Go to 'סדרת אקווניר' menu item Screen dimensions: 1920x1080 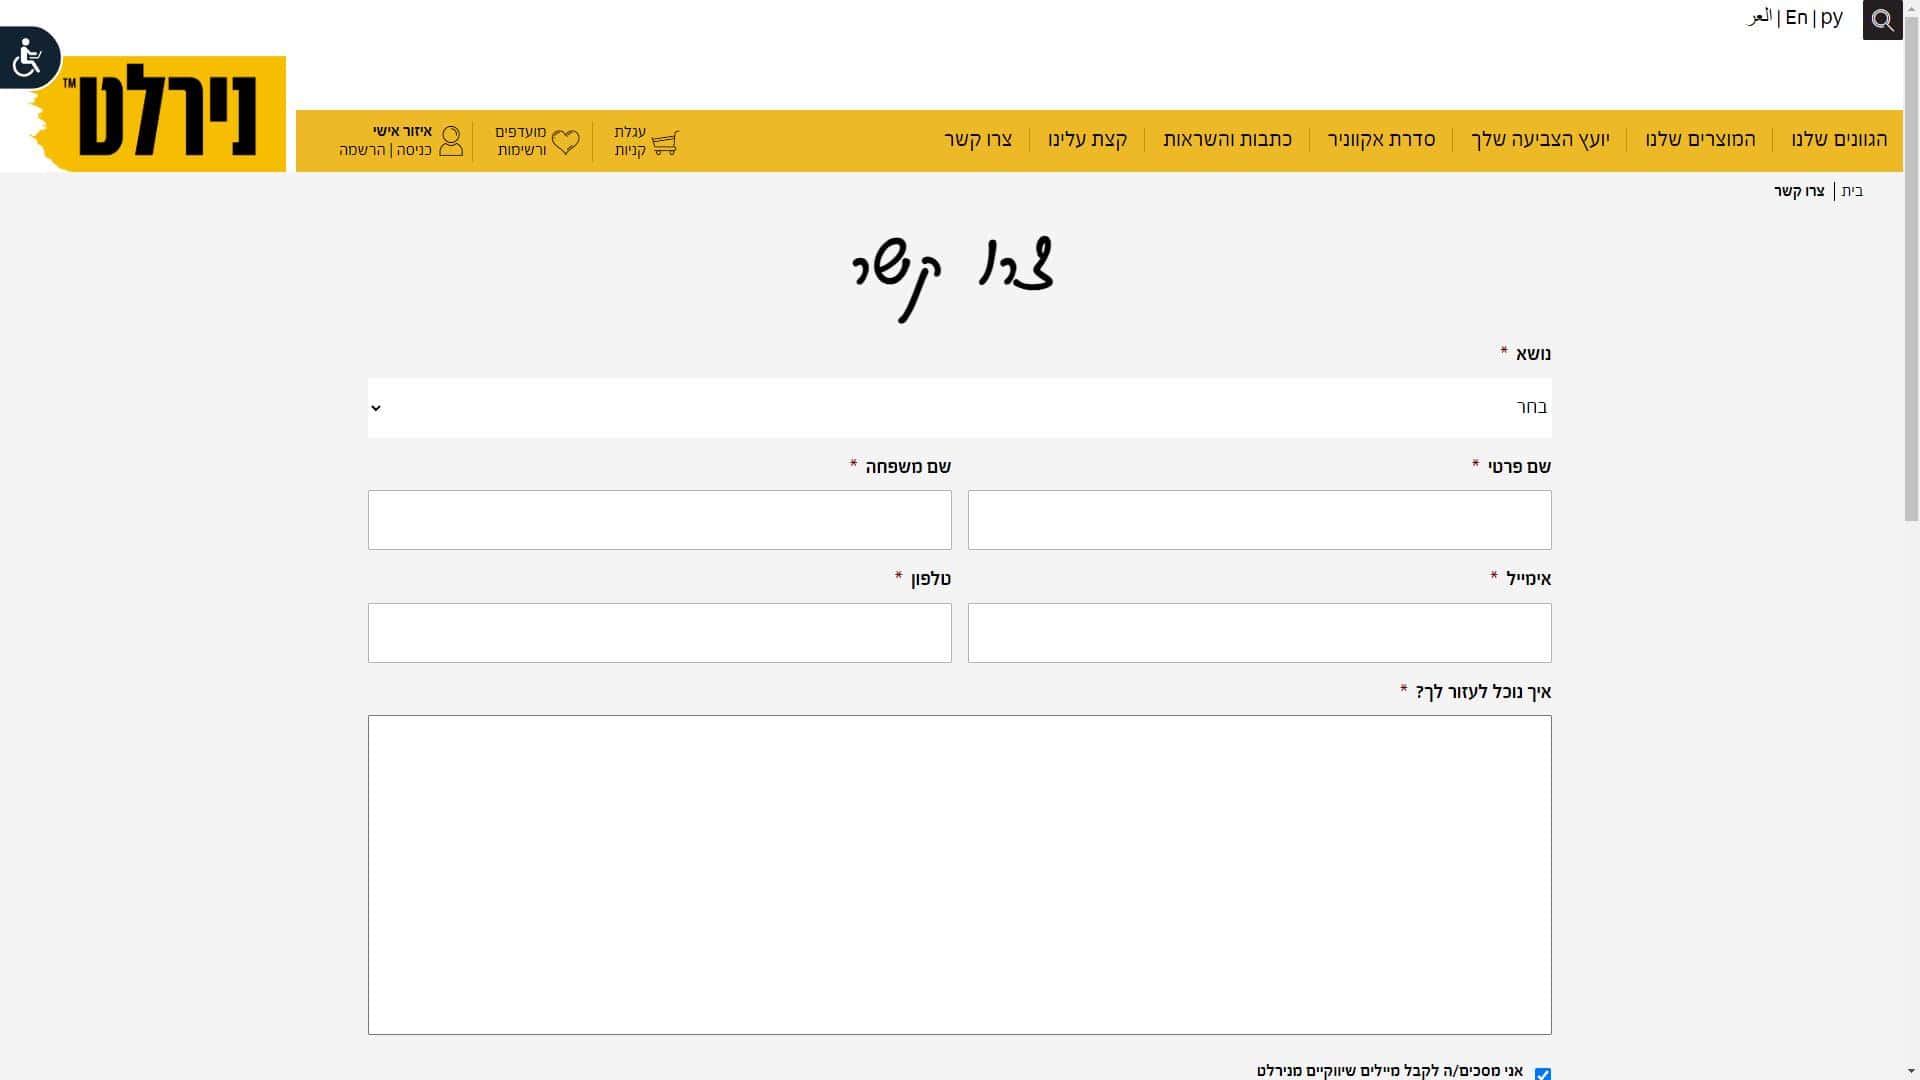coord(1381,140)
